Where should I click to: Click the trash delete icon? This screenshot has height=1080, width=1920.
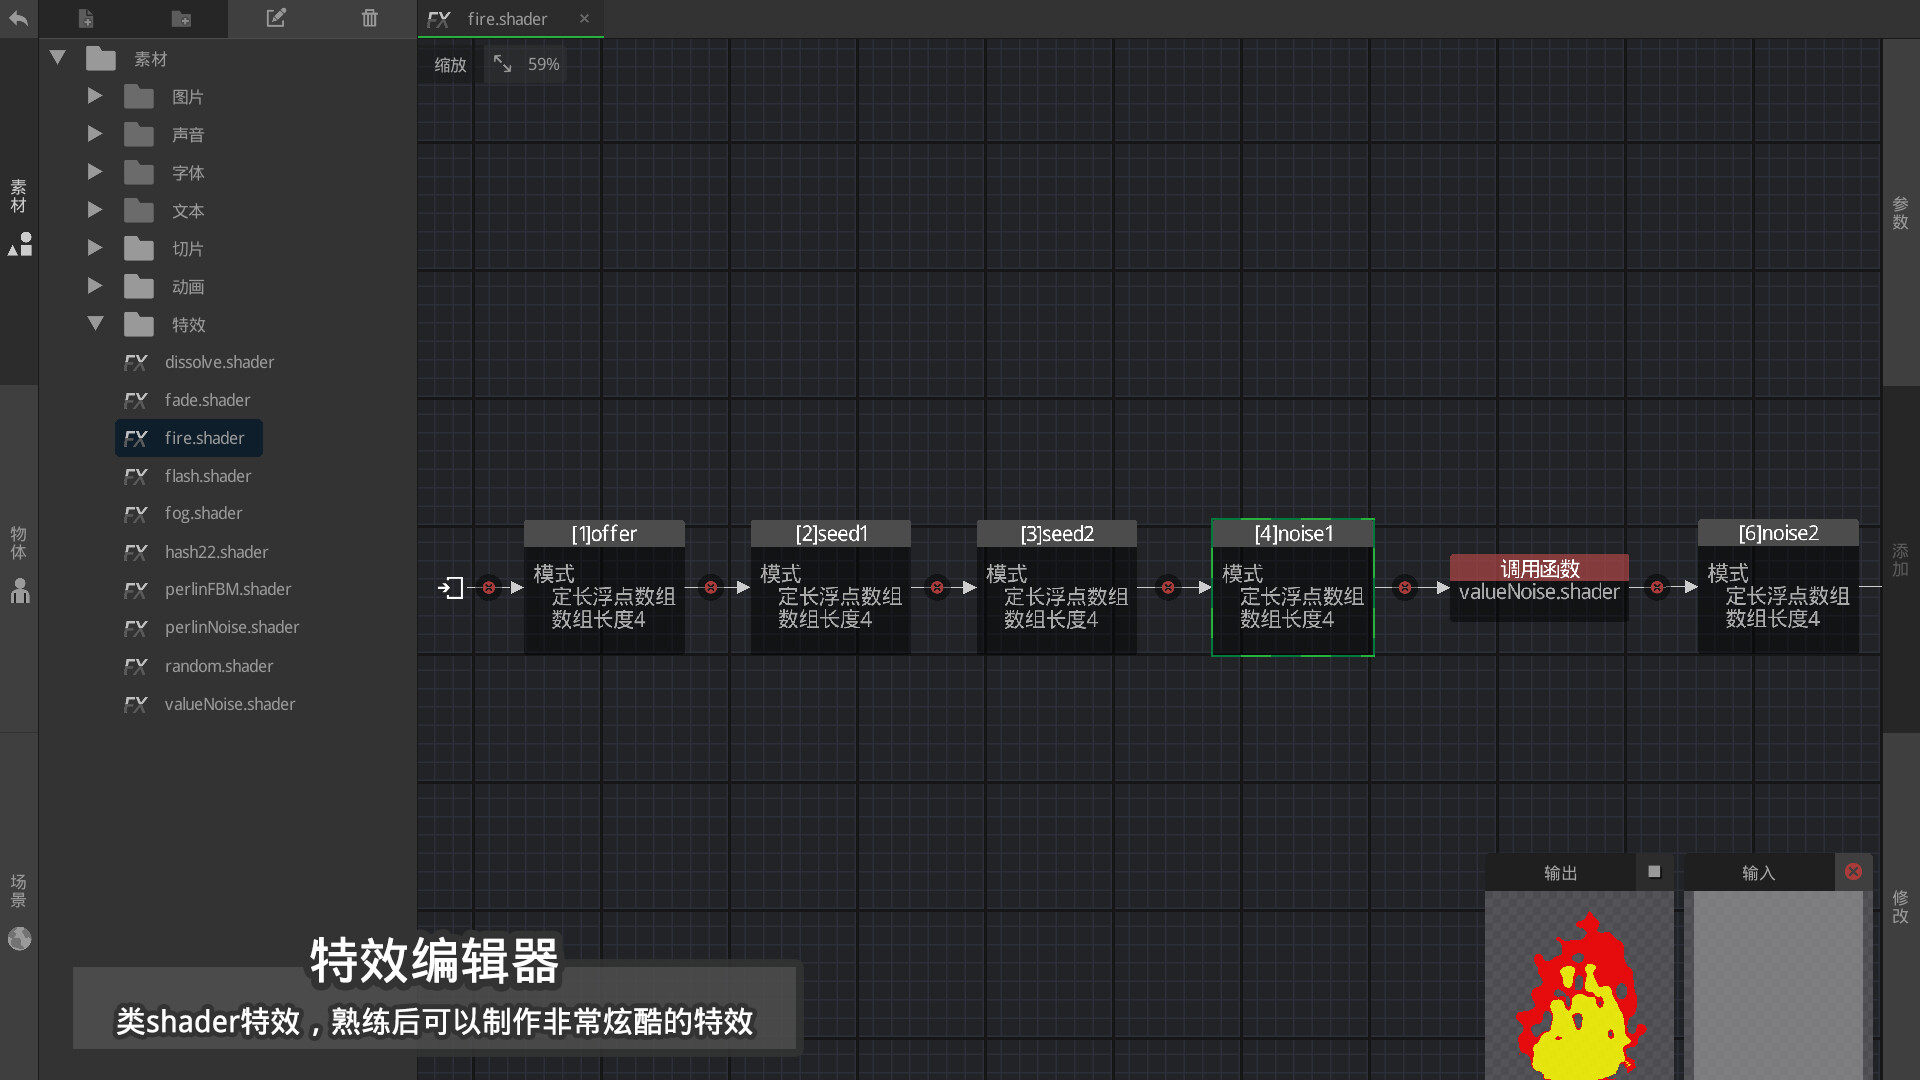370,18
